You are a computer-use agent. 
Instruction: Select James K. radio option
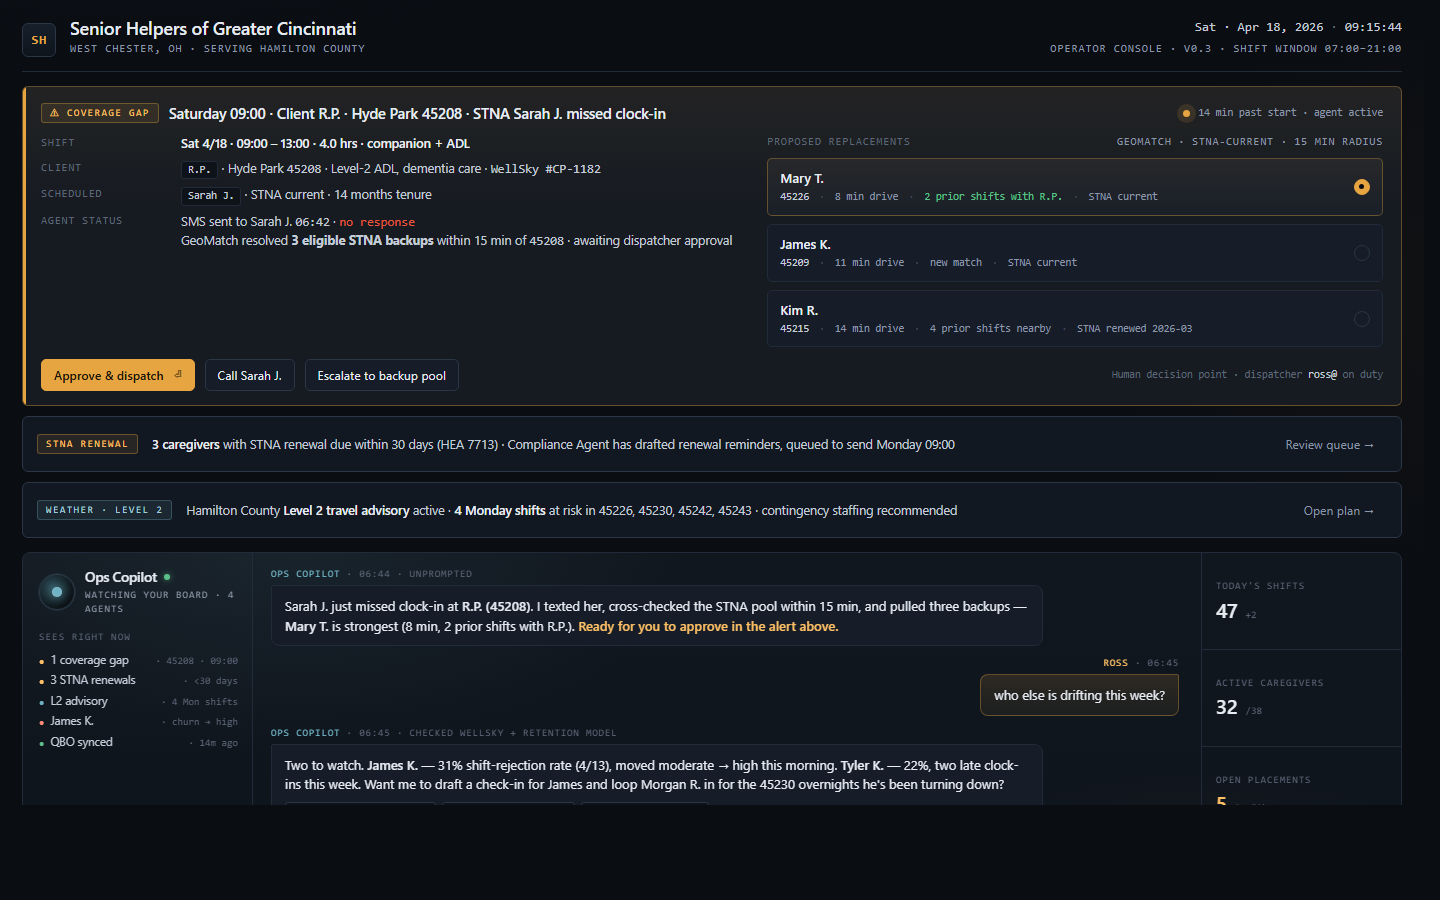[x=1361, y=253]
